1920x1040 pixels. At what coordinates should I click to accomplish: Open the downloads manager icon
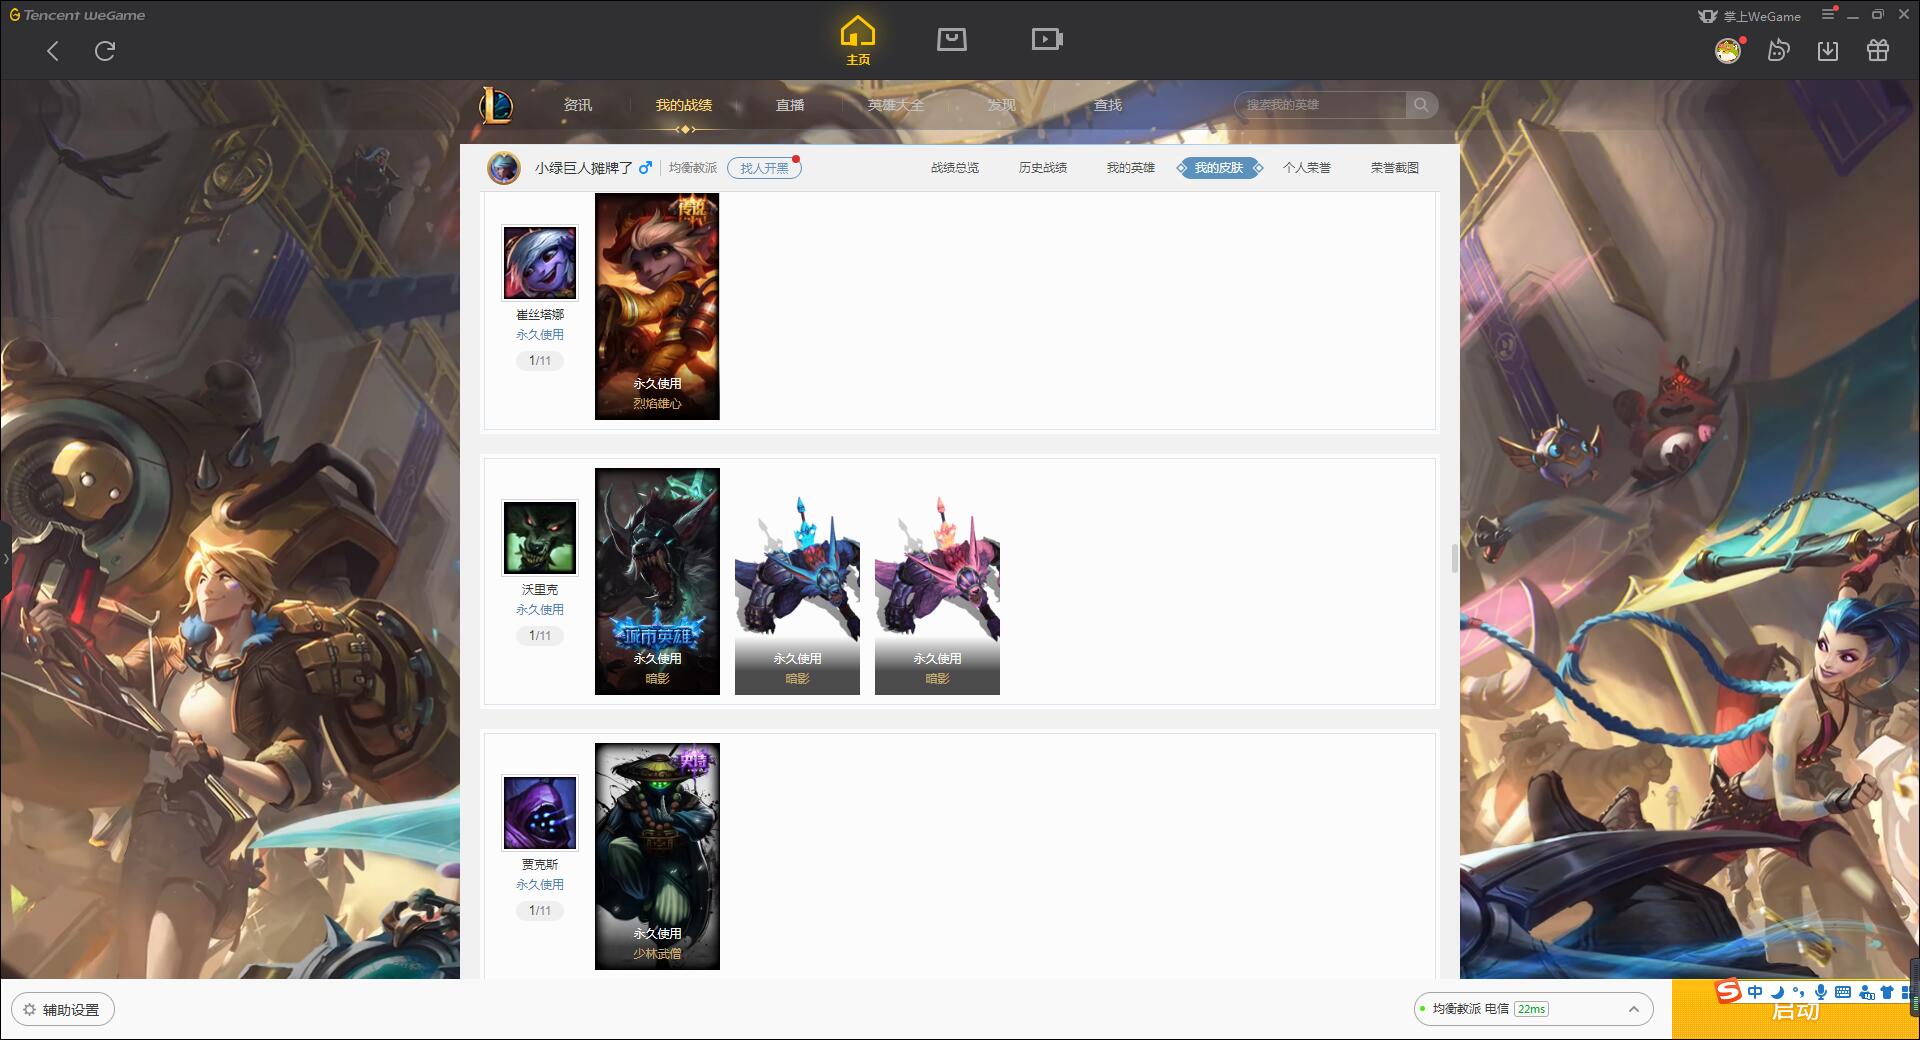tap(1828, 50)
